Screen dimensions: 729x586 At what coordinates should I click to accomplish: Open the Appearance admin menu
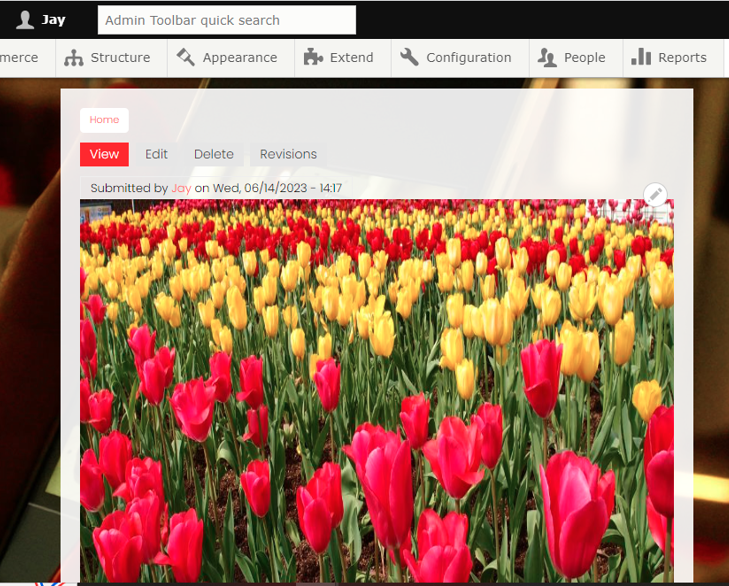click(231, 58)
